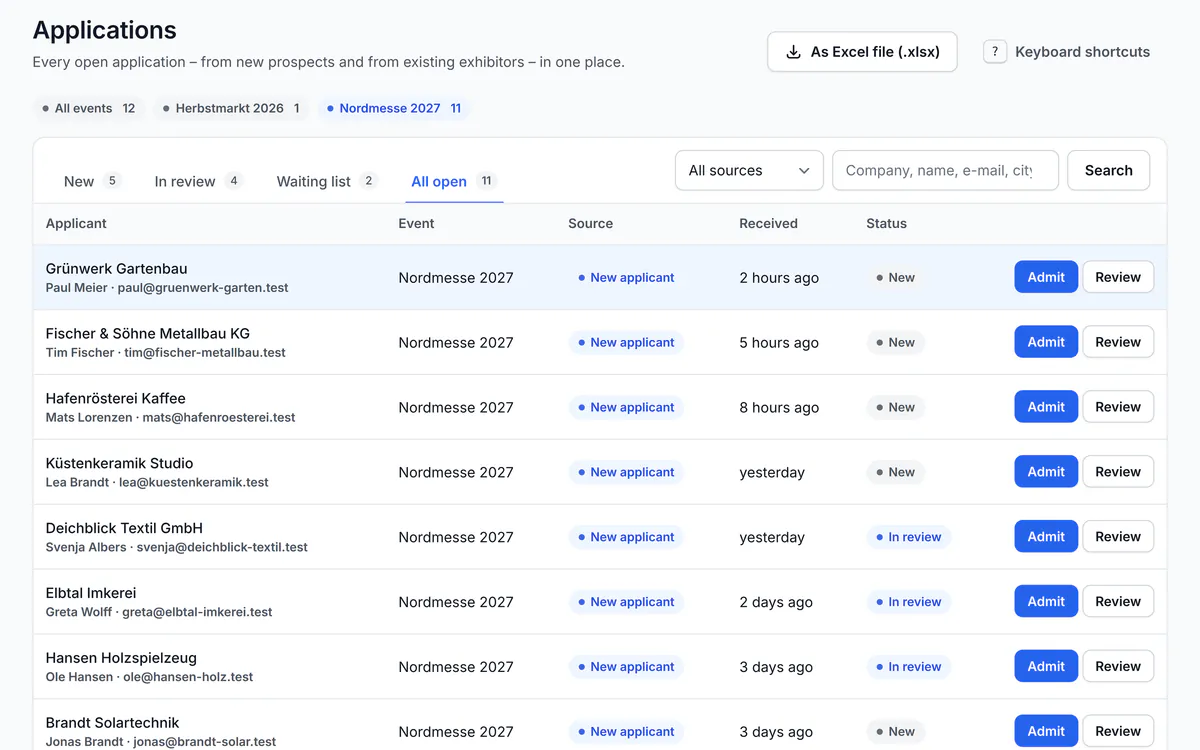The height and width of the screenshot is (750, 1200).
Task: Click In review status of Elbtal Imkerei
Action: [909, 602]
